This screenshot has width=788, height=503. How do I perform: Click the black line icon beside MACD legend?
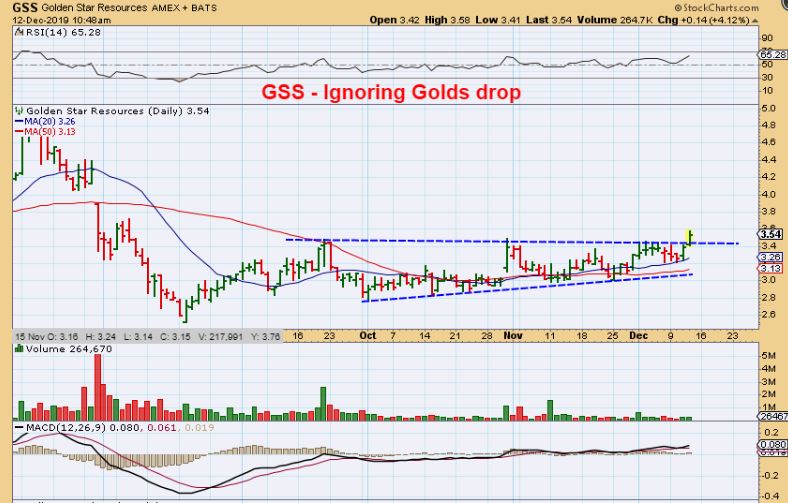(20, 428)
